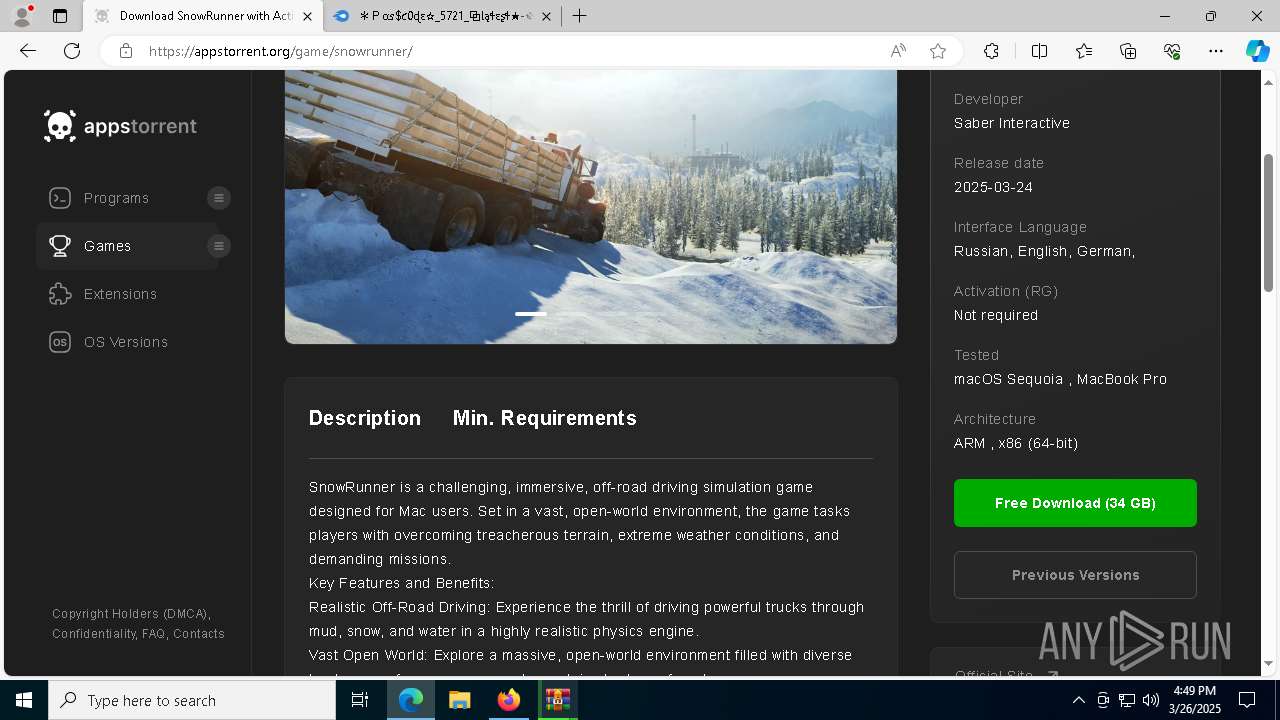Open Read aloud icon in address bar
1280x720 pixels.
tap(898, 51)
